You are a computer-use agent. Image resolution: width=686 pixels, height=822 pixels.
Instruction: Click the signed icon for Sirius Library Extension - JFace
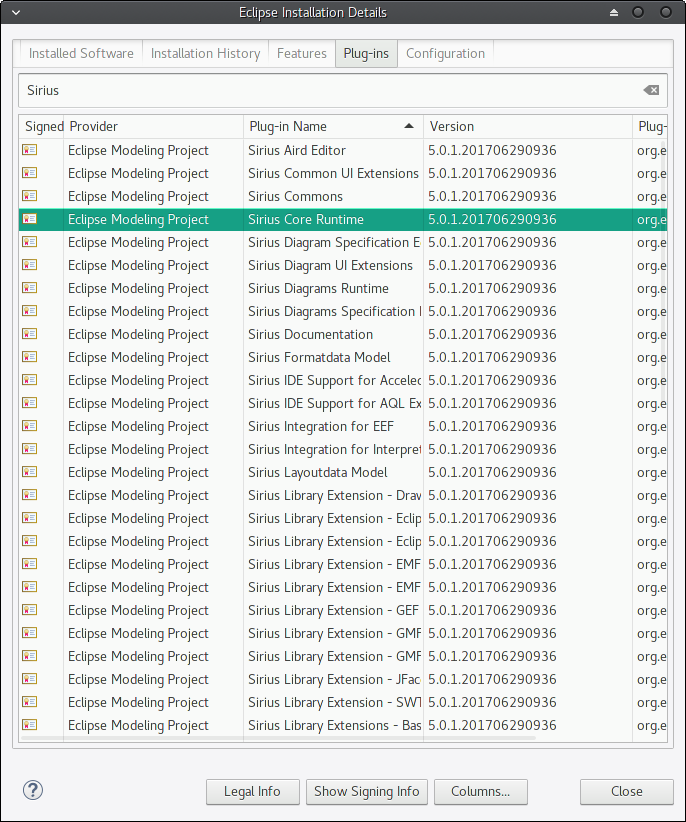pyautogui.click(x=29, y=679)
